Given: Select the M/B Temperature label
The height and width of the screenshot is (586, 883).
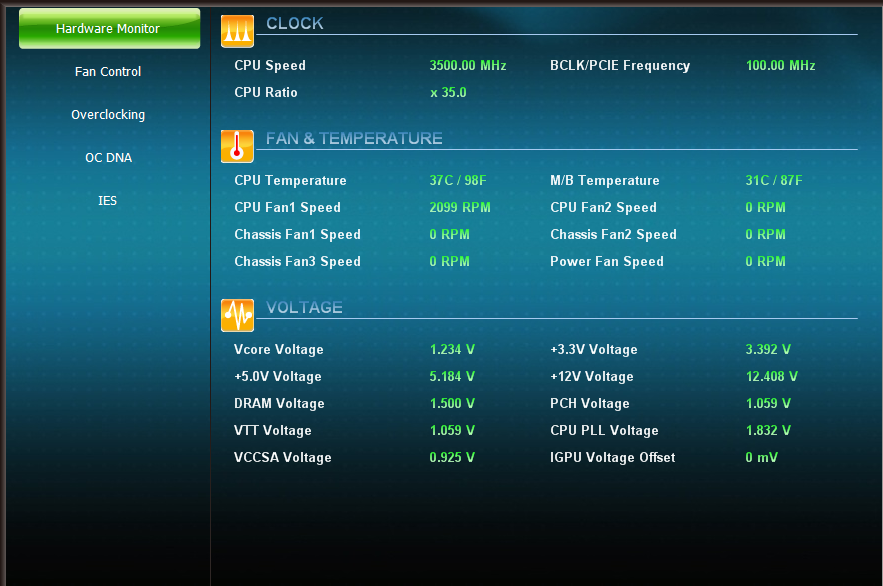Looking at the screenshot, I should coord(605,181).
